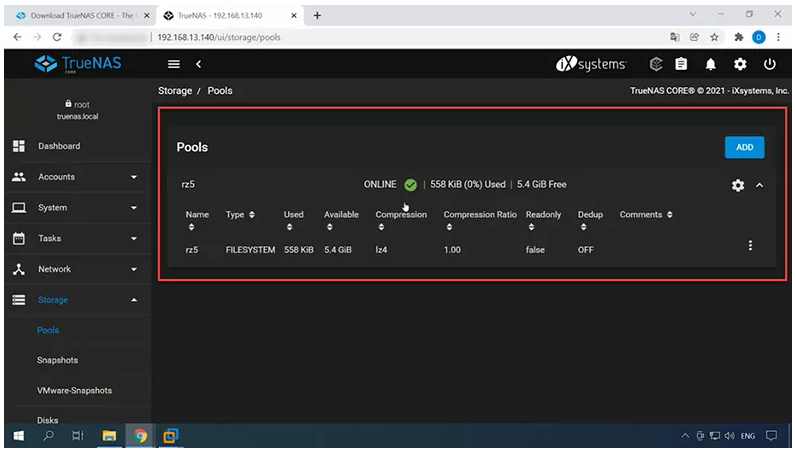Collapse the Storage menu
796x455 pixels.
(x=78, y=300)
